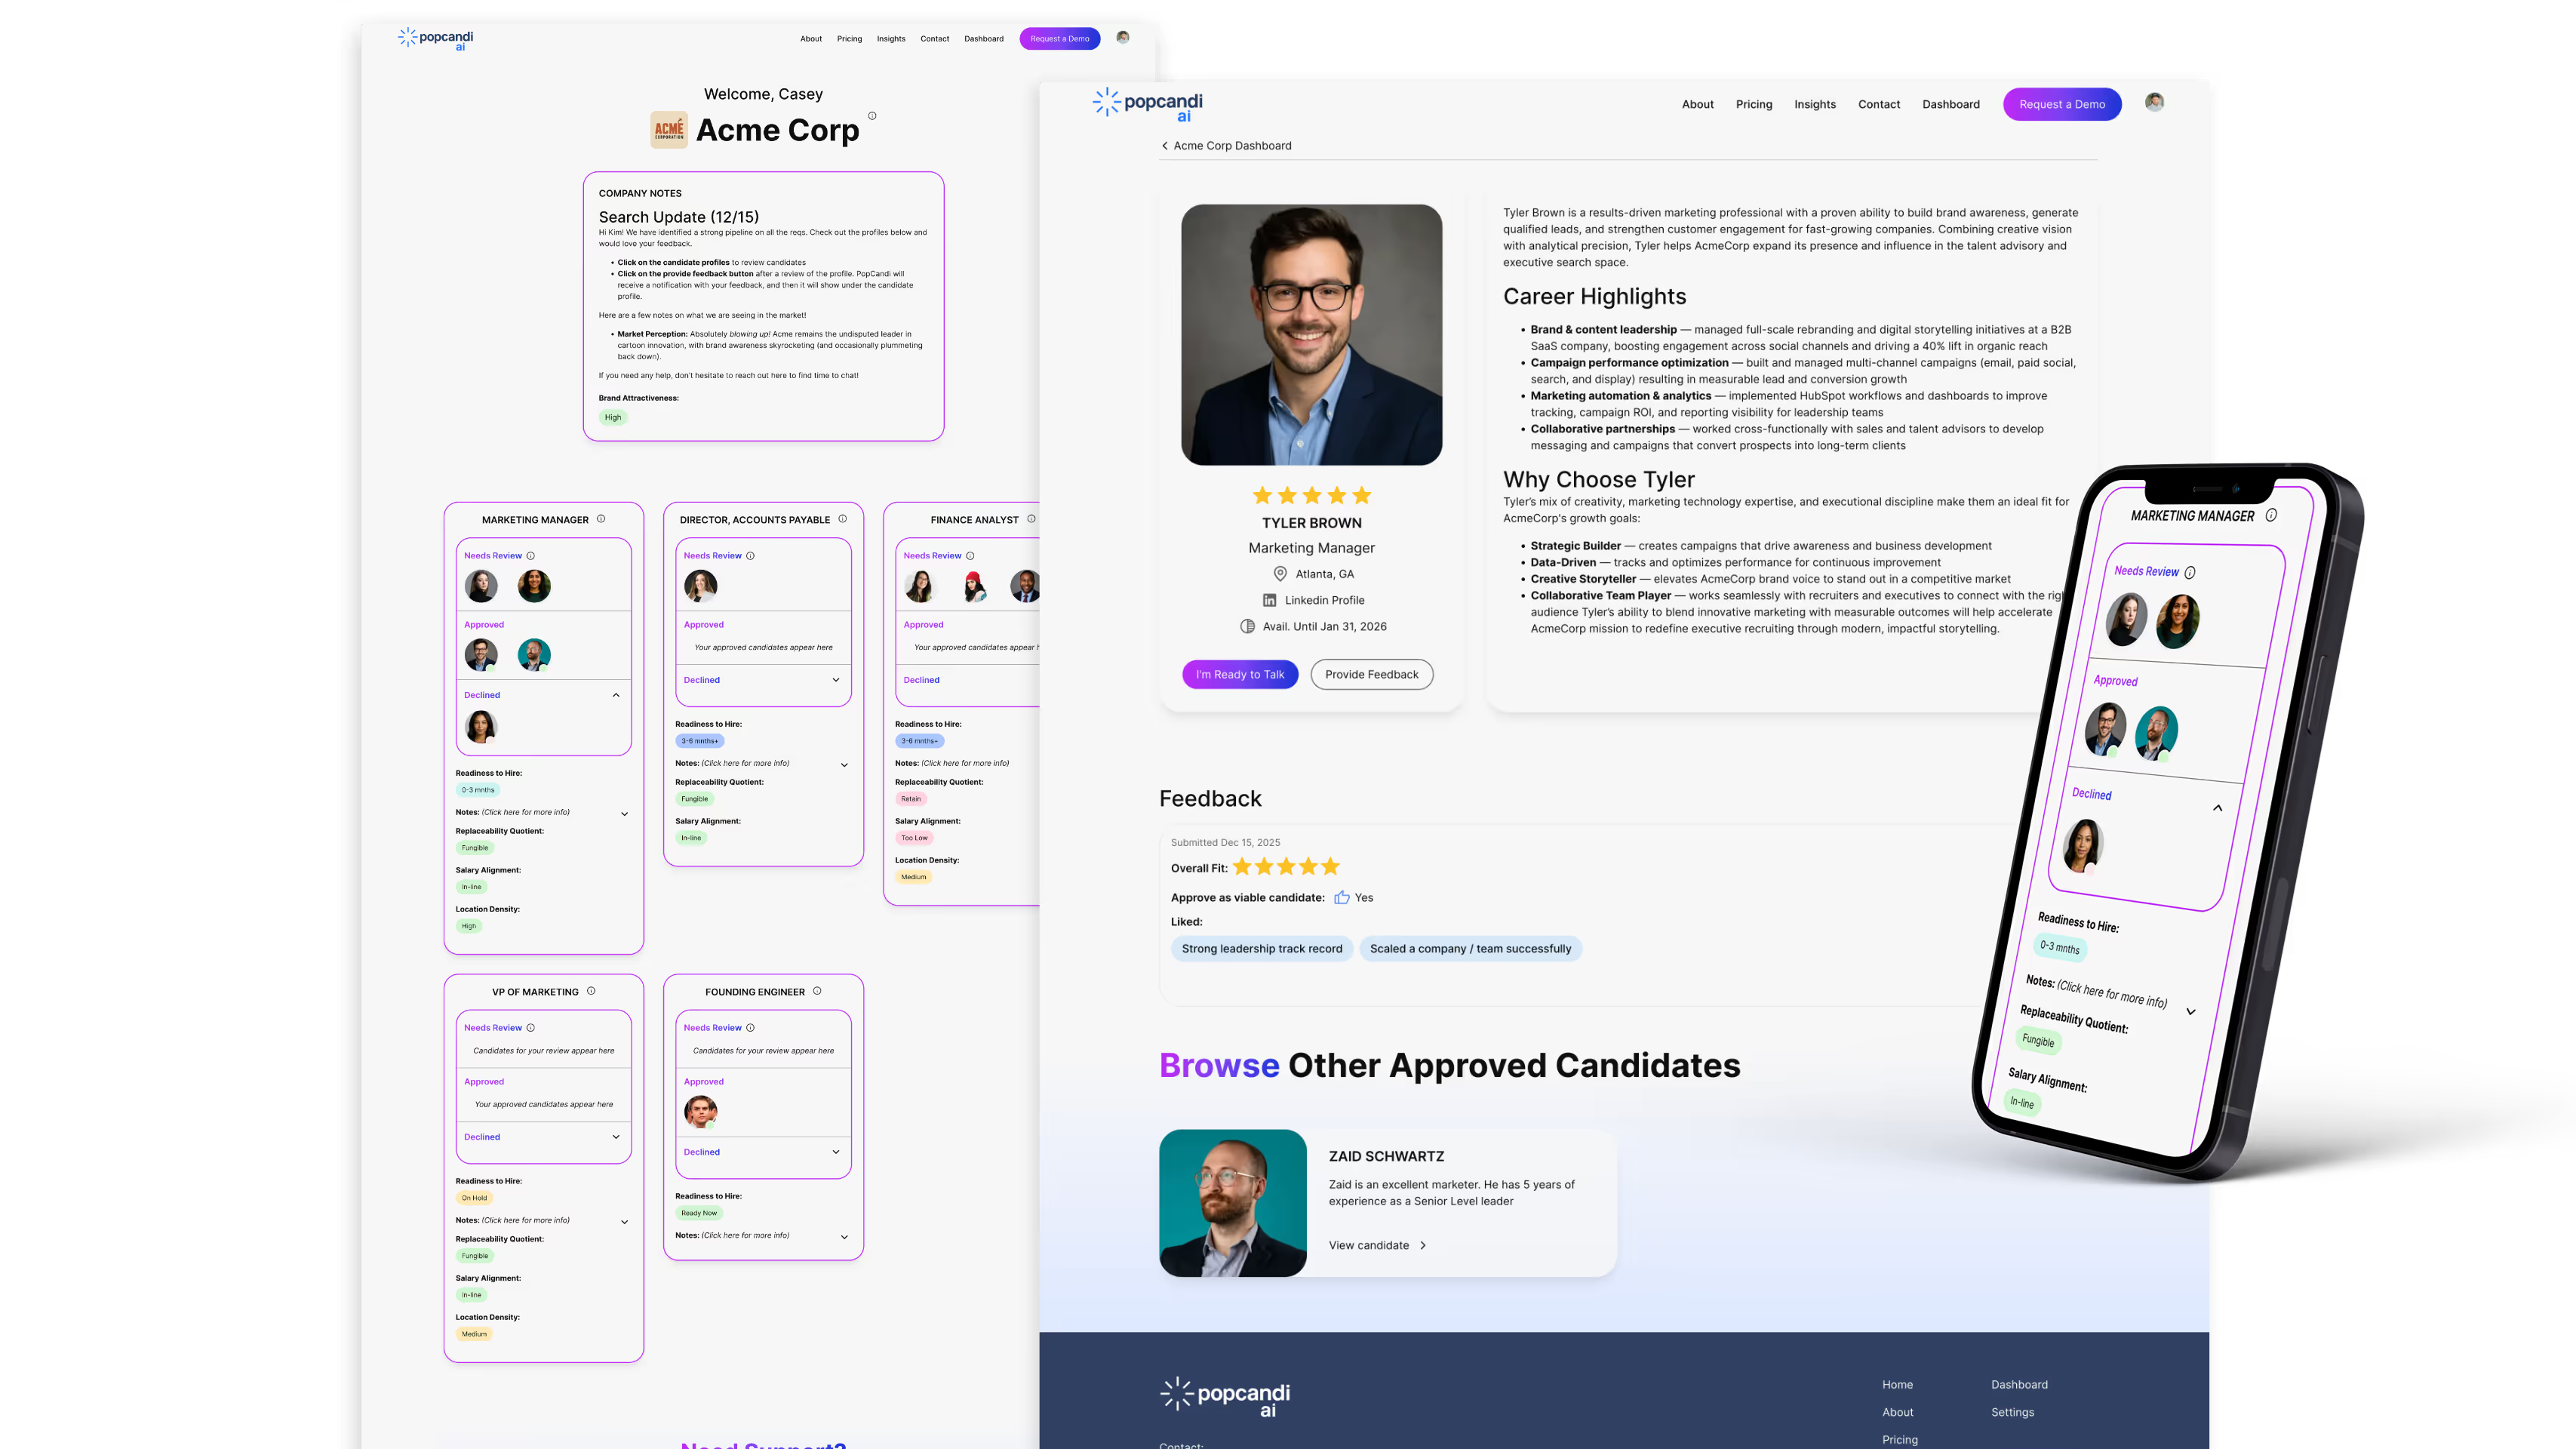Open Zaid Schwartz candidate photo

[1232, 1203]
